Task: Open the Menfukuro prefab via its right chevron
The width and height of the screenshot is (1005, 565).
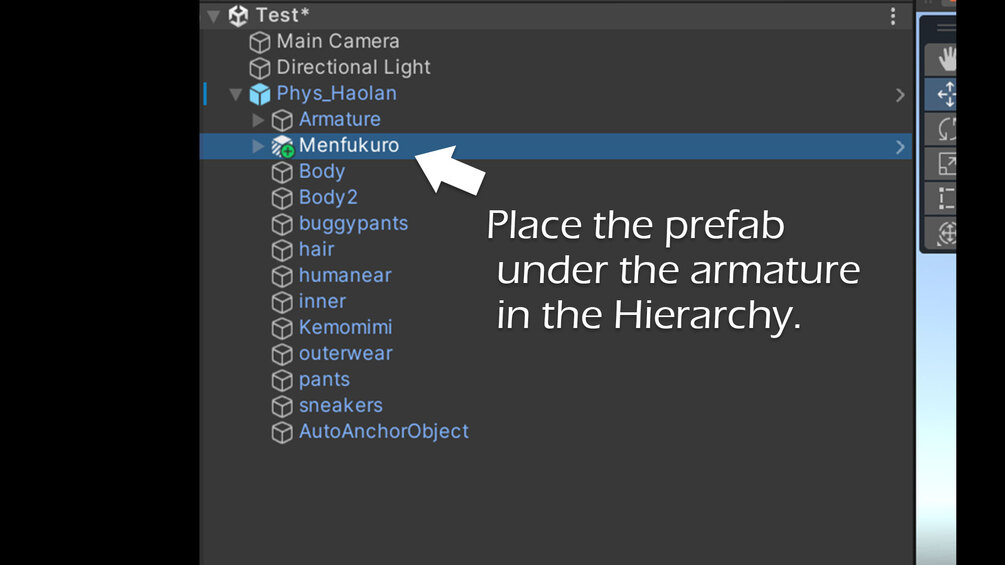Action: [x=900, y=147]
